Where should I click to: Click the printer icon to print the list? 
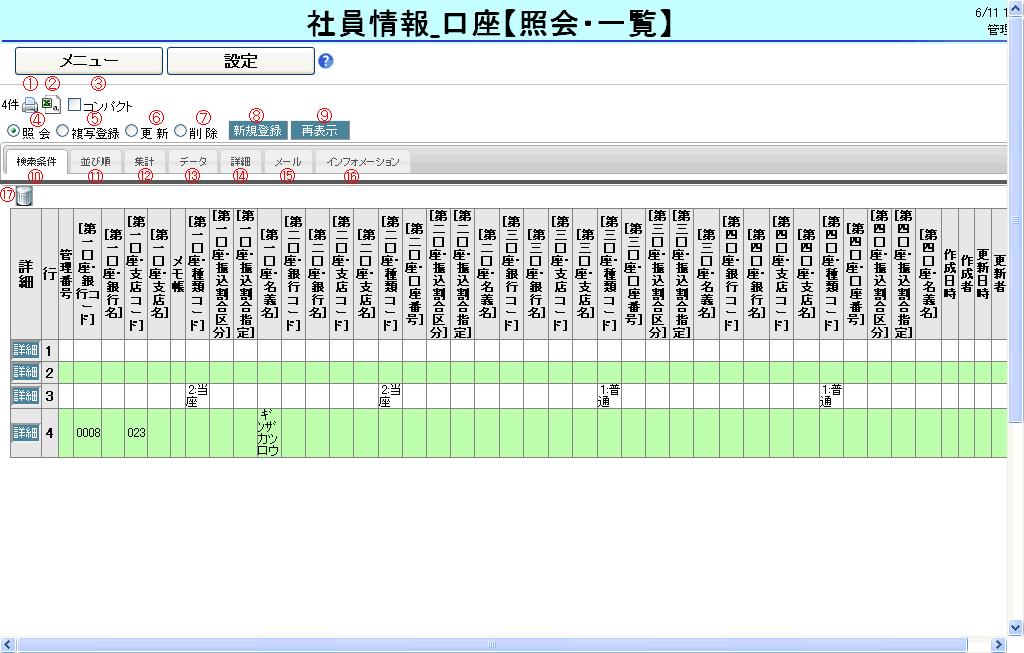pos(30,105)
